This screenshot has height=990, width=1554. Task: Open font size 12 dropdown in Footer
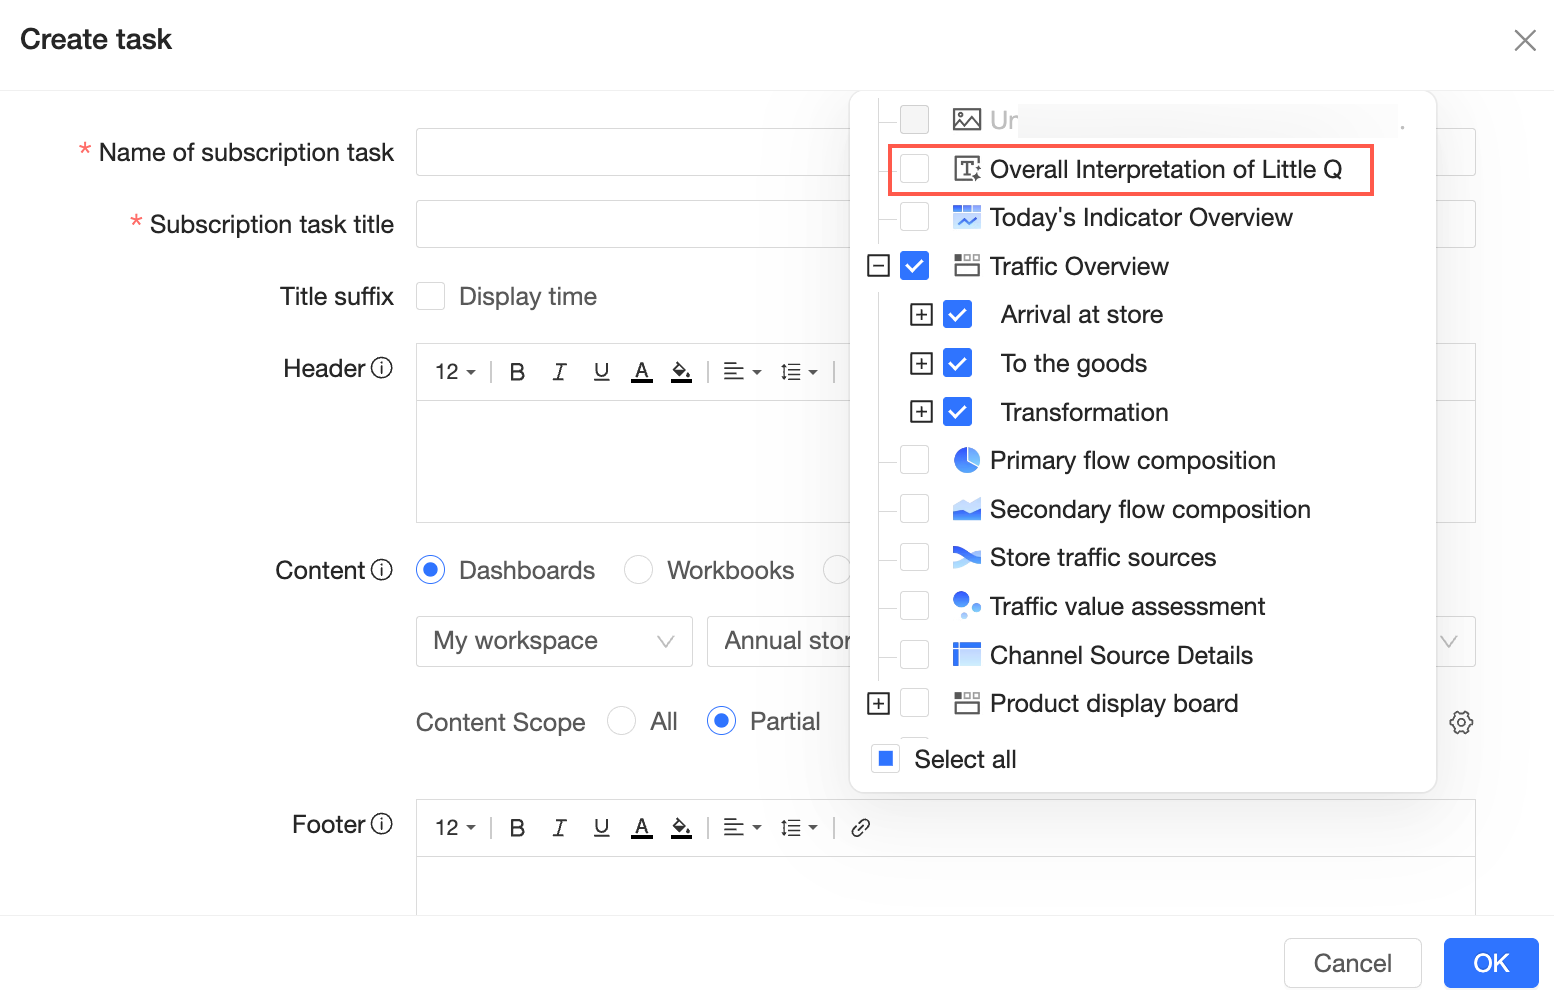455,828
